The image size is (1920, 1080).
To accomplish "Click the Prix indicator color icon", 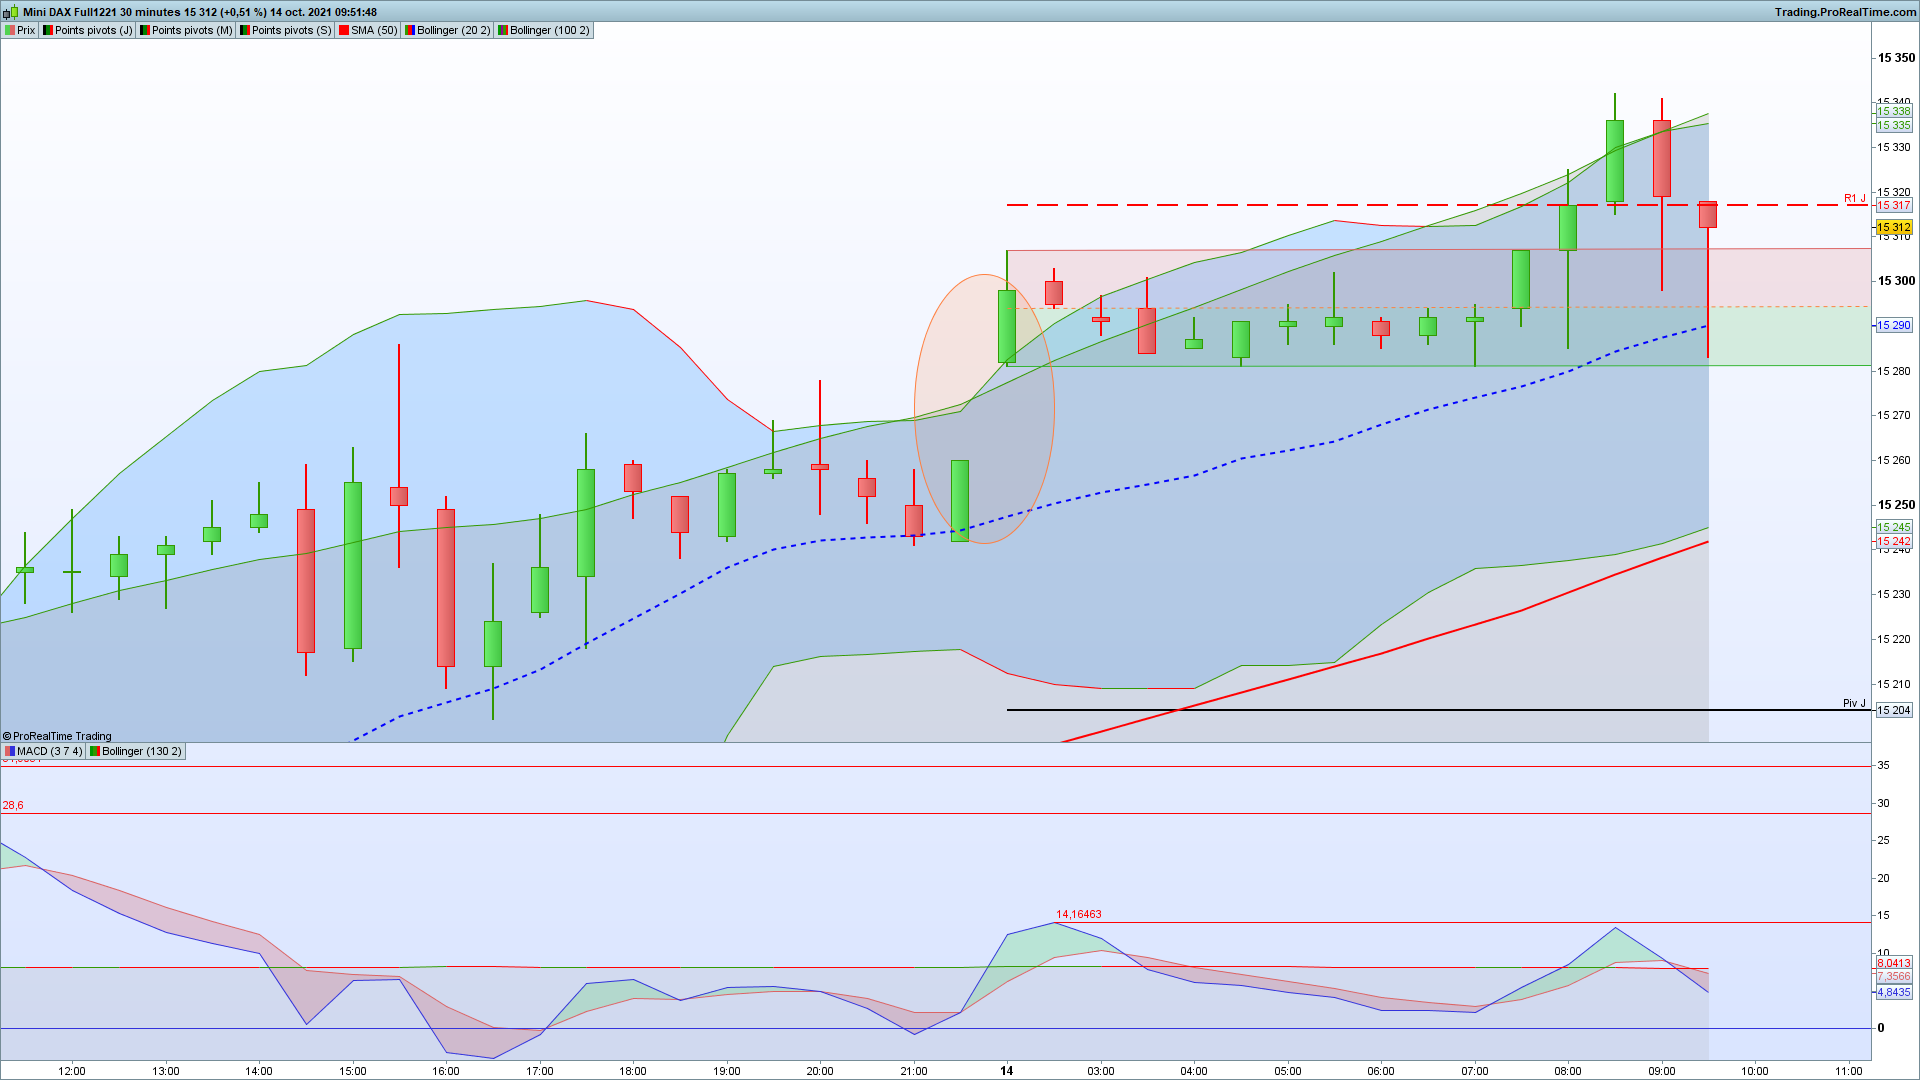I will (x=10, y=30).
